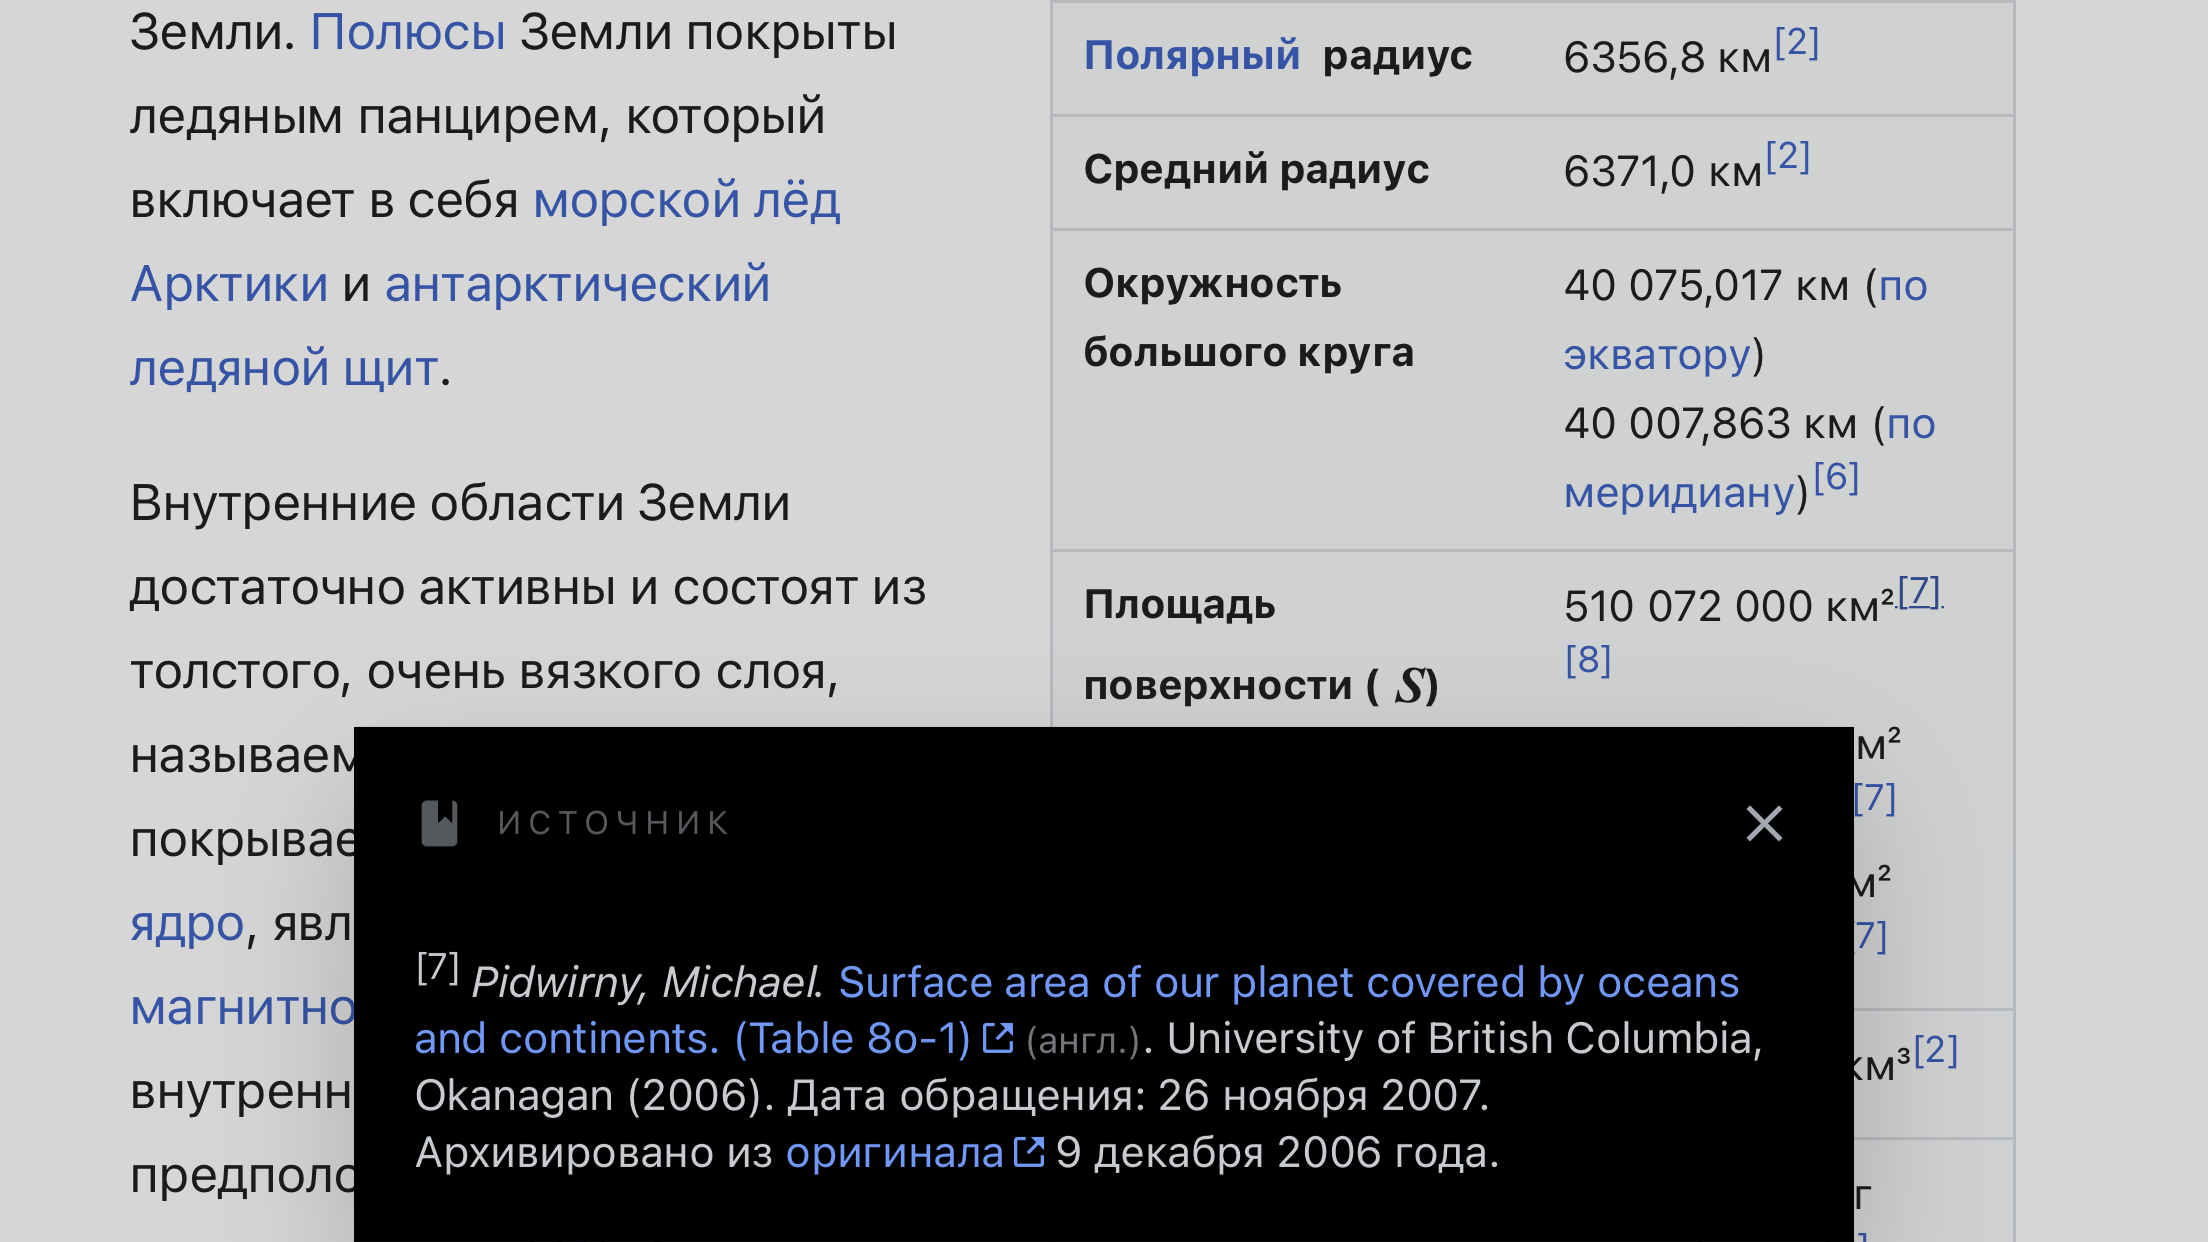Click reference [2] next to 6356,8 км

click(1797, 43)
